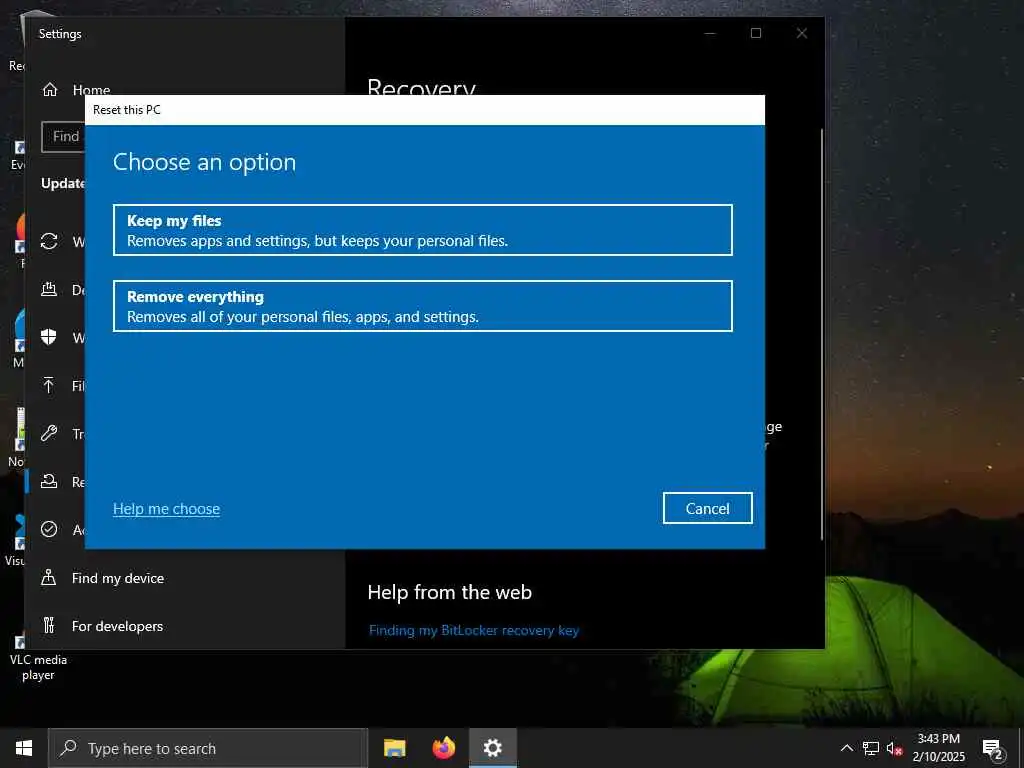Choose the Remove everything option
Screen dimensions: 1024x768
coord(423,306)
